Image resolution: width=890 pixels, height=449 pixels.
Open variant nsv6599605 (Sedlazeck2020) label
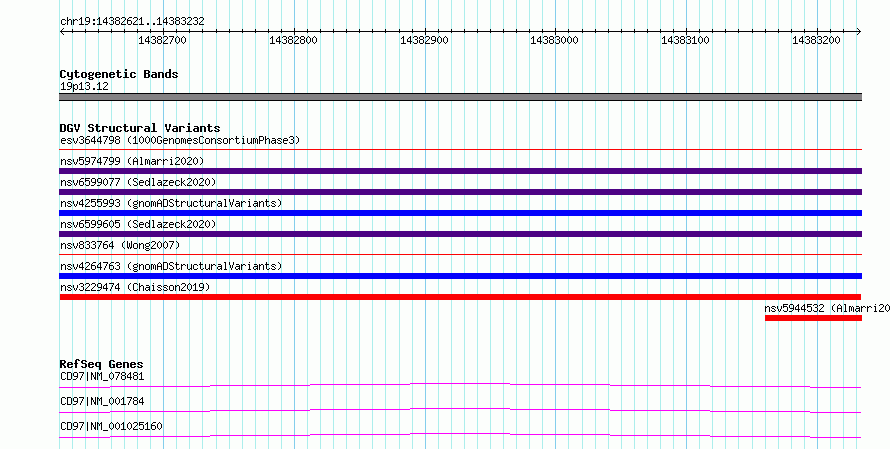(138, 224)
